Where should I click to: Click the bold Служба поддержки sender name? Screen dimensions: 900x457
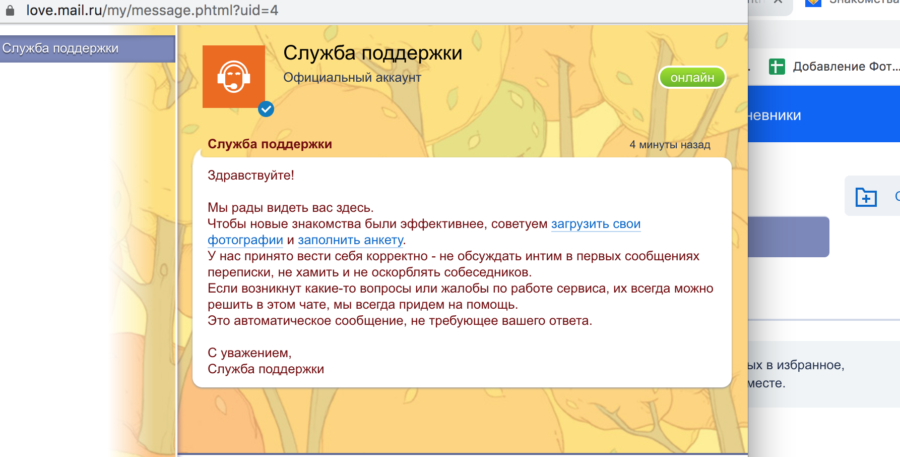click(270, 144)
